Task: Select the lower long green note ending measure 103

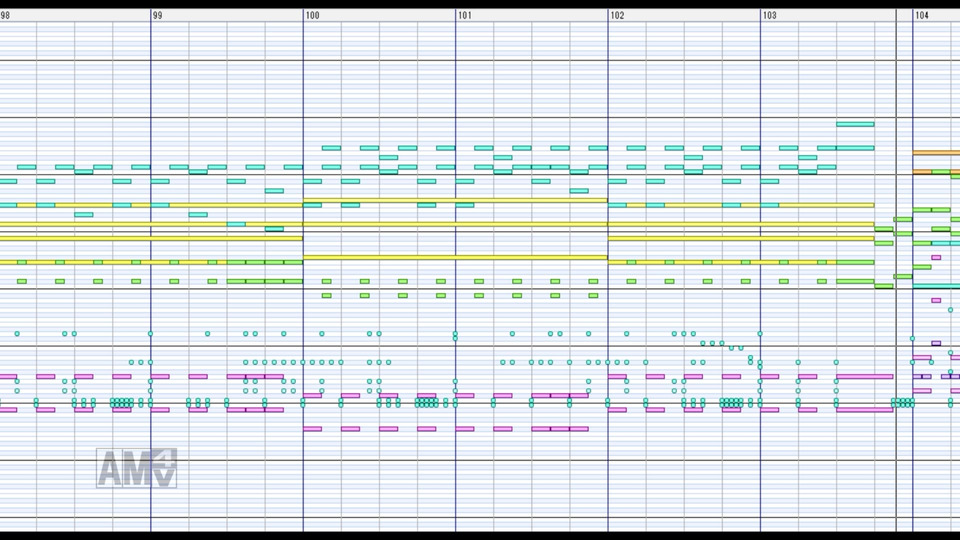Action: (x=855, y=281)
